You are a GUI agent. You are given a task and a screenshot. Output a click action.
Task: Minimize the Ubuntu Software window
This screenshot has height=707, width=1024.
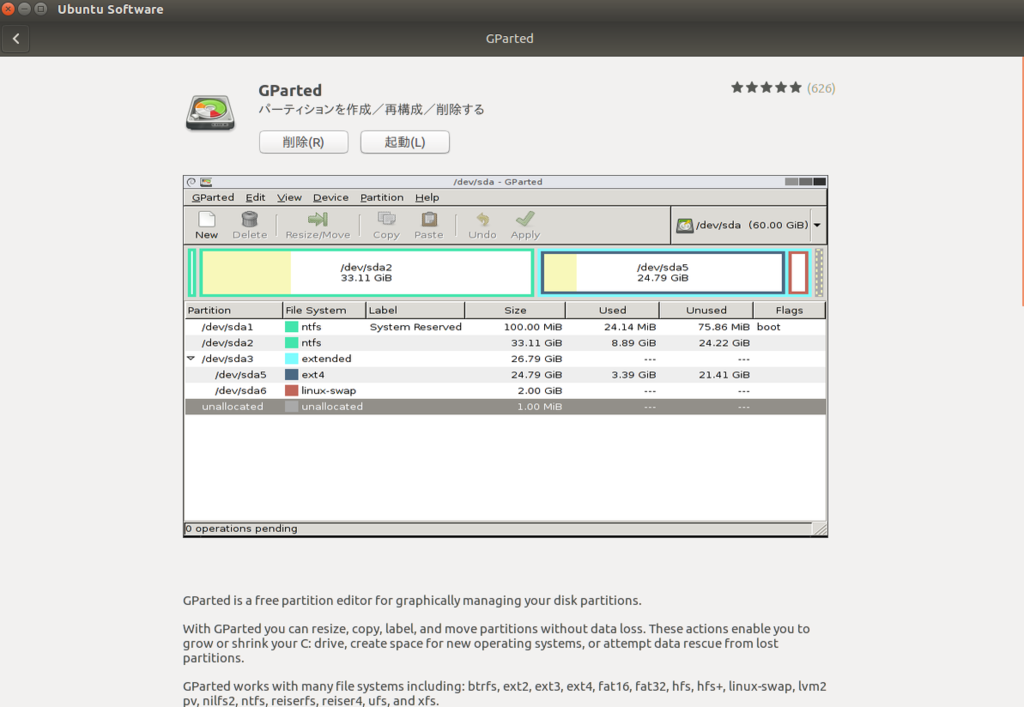pyautogui.click(x=24, y=9)
